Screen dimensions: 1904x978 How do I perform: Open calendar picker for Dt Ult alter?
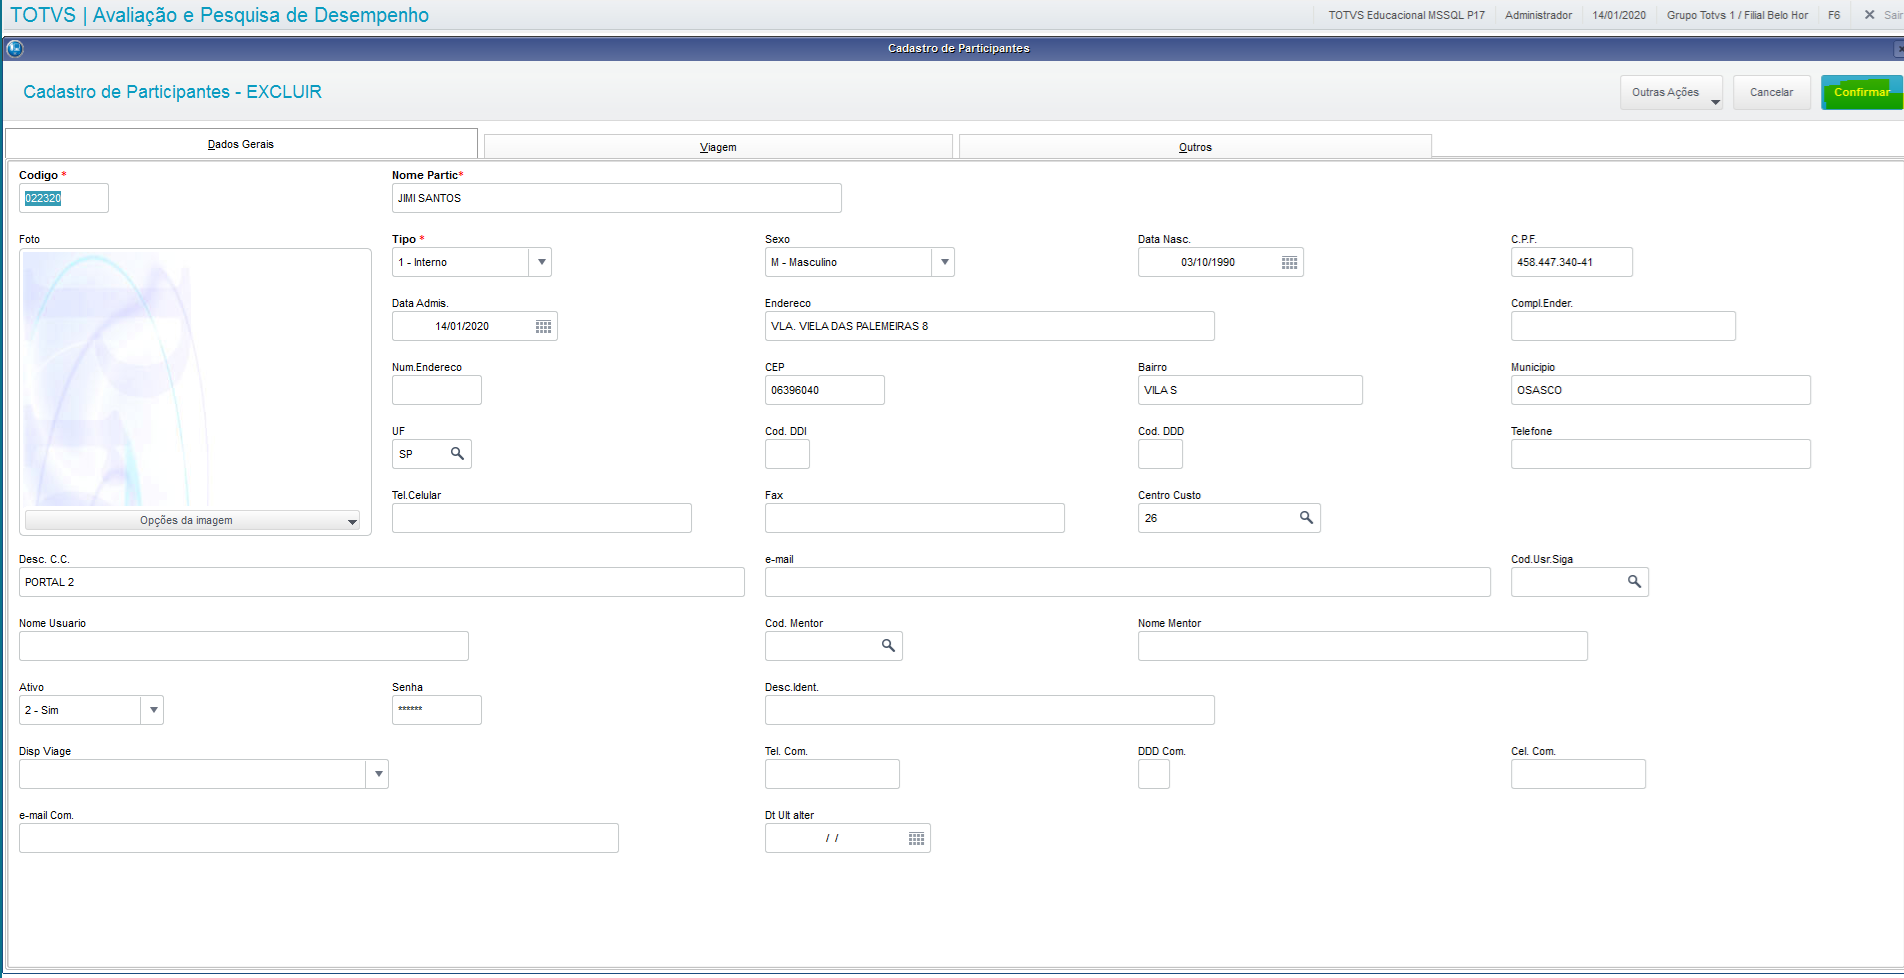[x=916, y=838]
